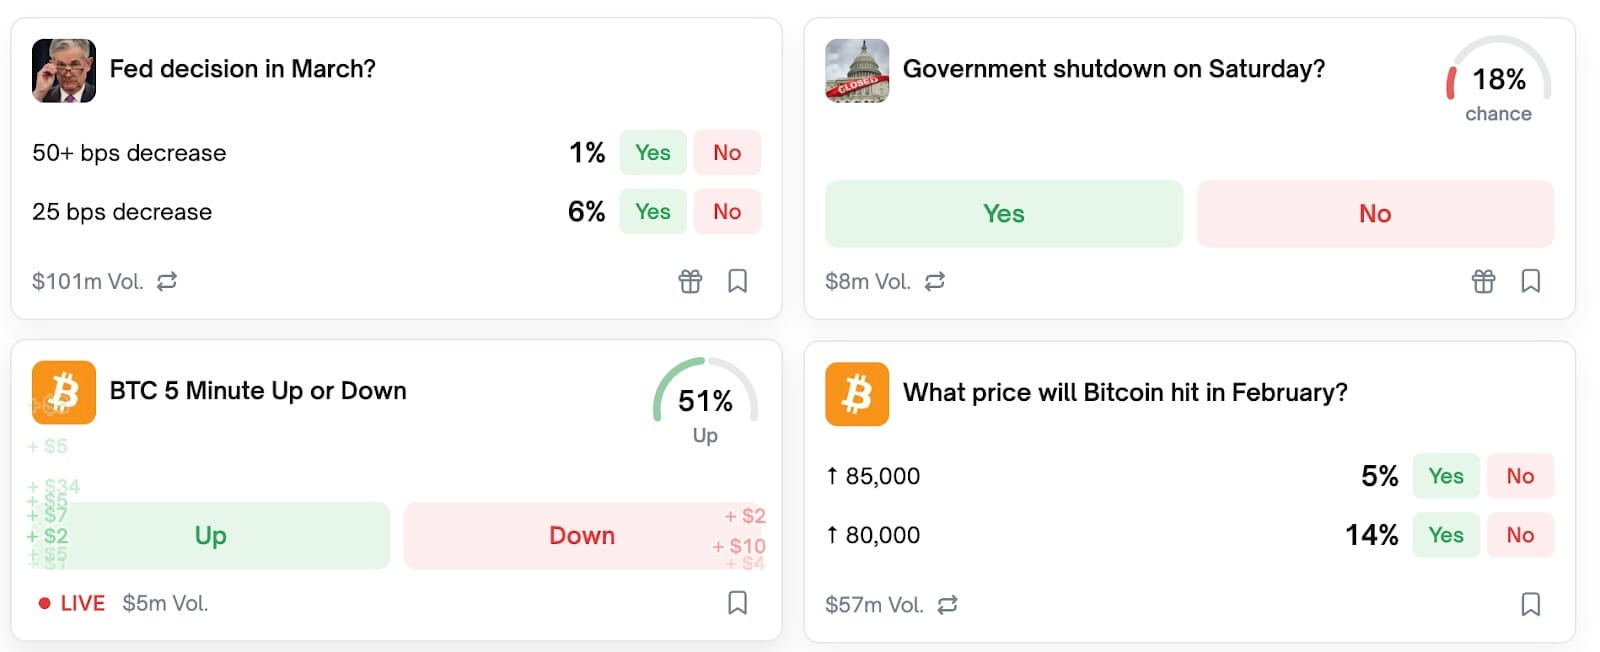The height and width of the screenshot is (652, 1600).
Task: Bookmark the Government shutdown market
Action: click(x=1530, y=281)
